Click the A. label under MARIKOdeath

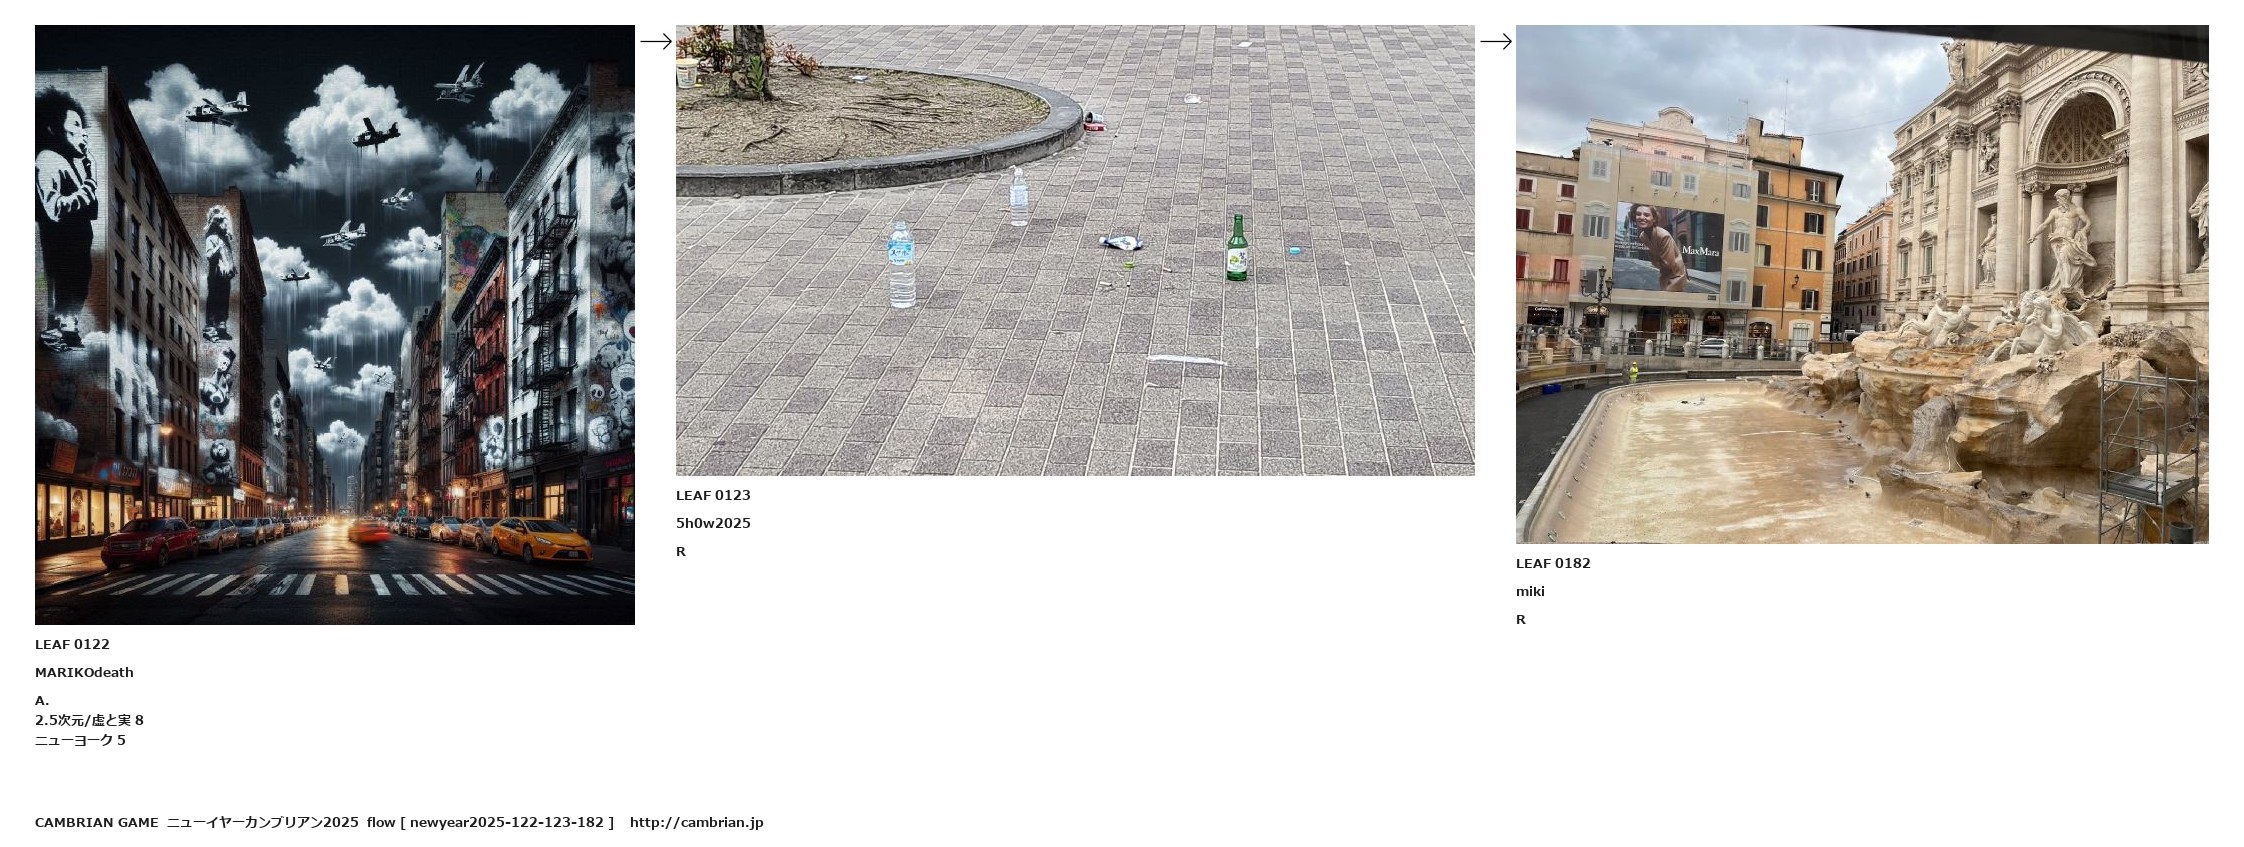pos(42,701)
